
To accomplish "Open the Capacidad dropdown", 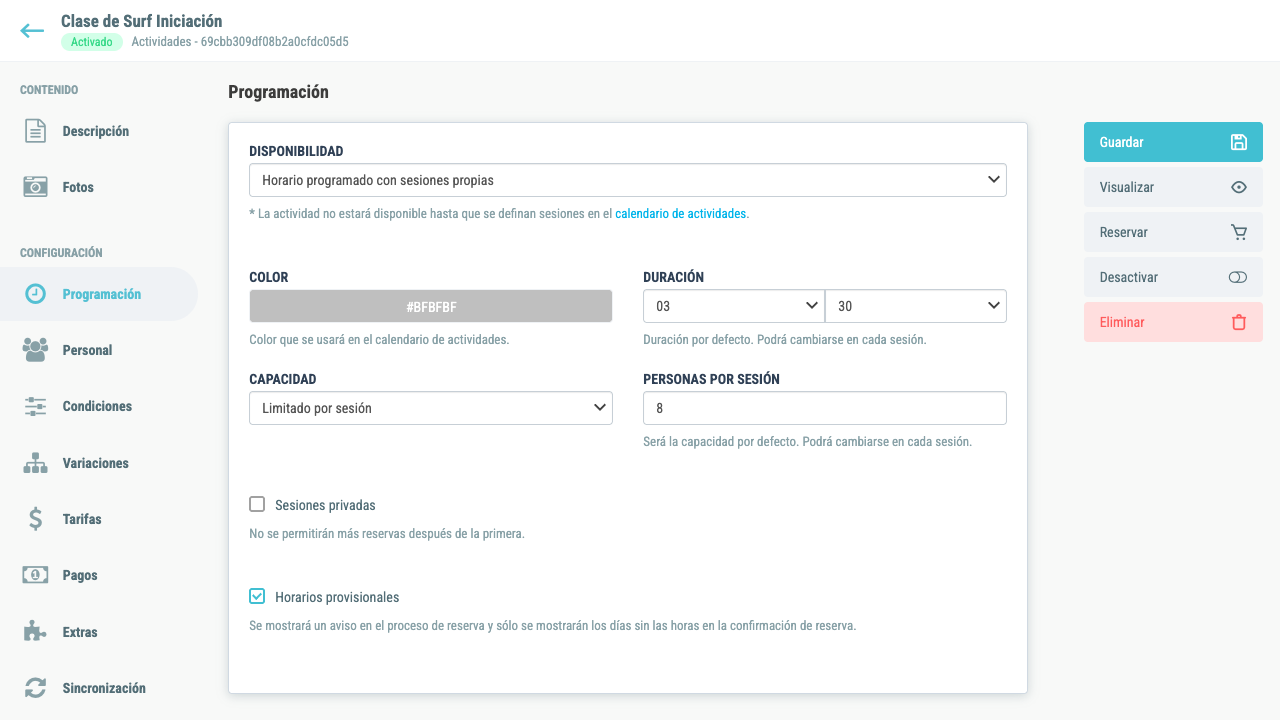I will pos(431,408).
